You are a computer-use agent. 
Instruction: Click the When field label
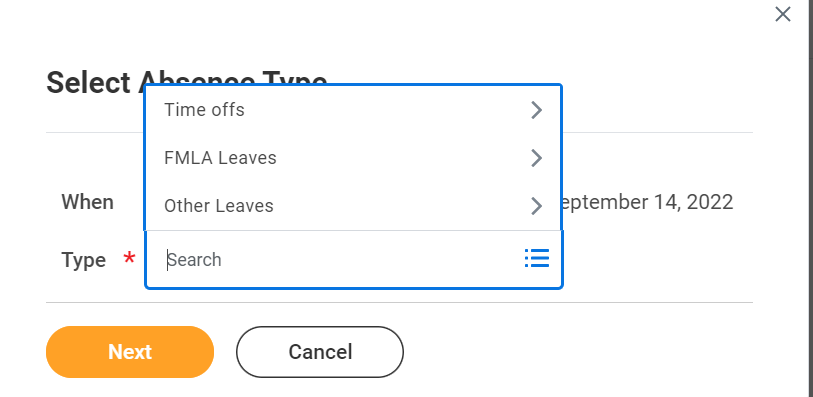(88, 202)
